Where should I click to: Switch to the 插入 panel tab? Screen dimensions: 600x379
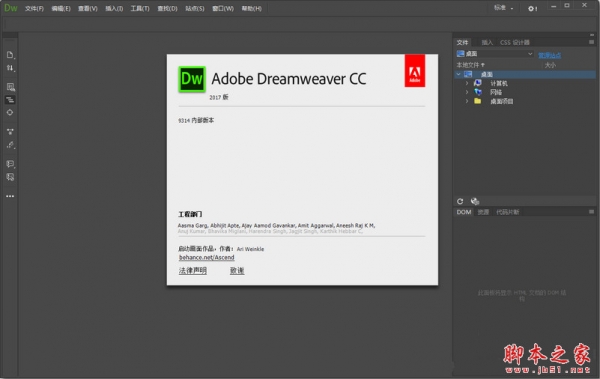pos(487,42)
